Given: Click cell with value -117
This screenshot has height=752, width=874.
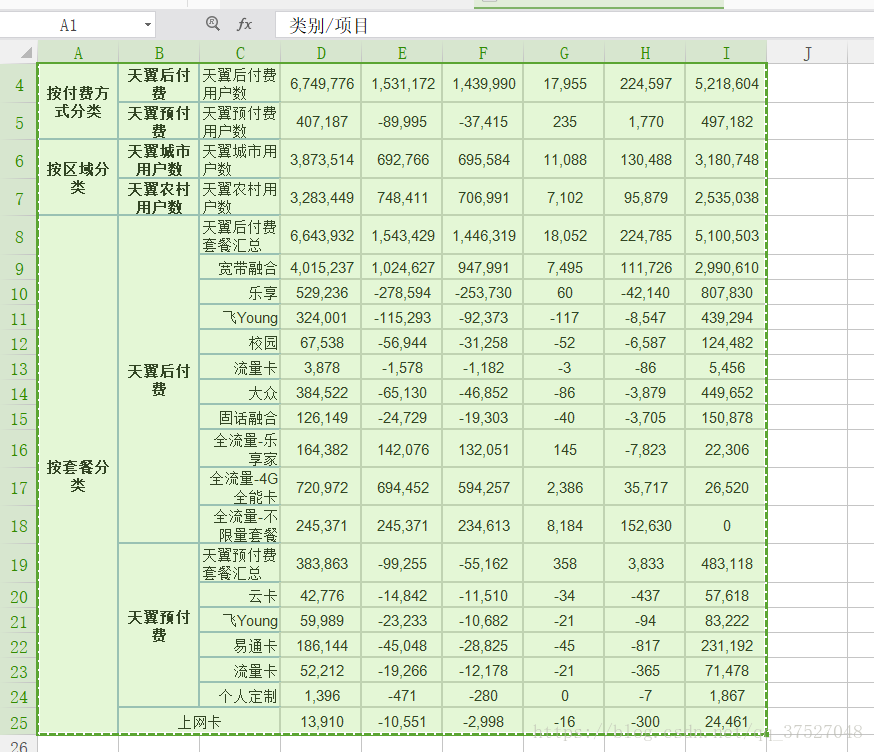Looking at the screenshot, I should (x=564, y=318).
